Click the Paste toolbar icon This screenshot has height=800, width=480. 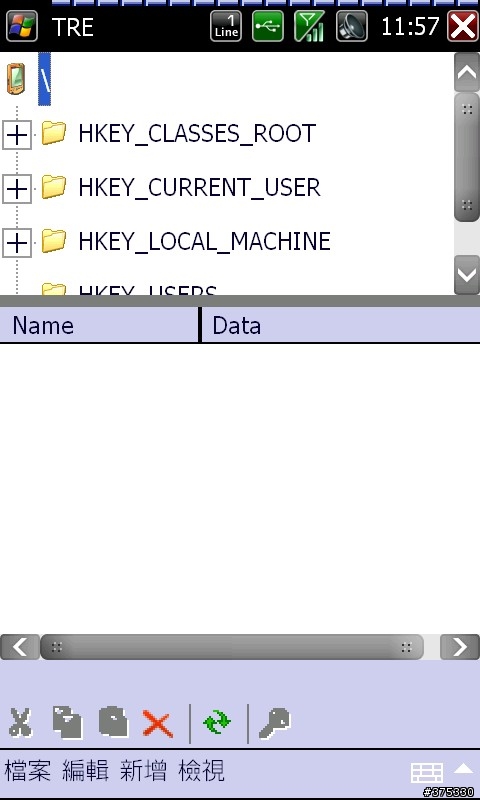(x=113, y=722)
